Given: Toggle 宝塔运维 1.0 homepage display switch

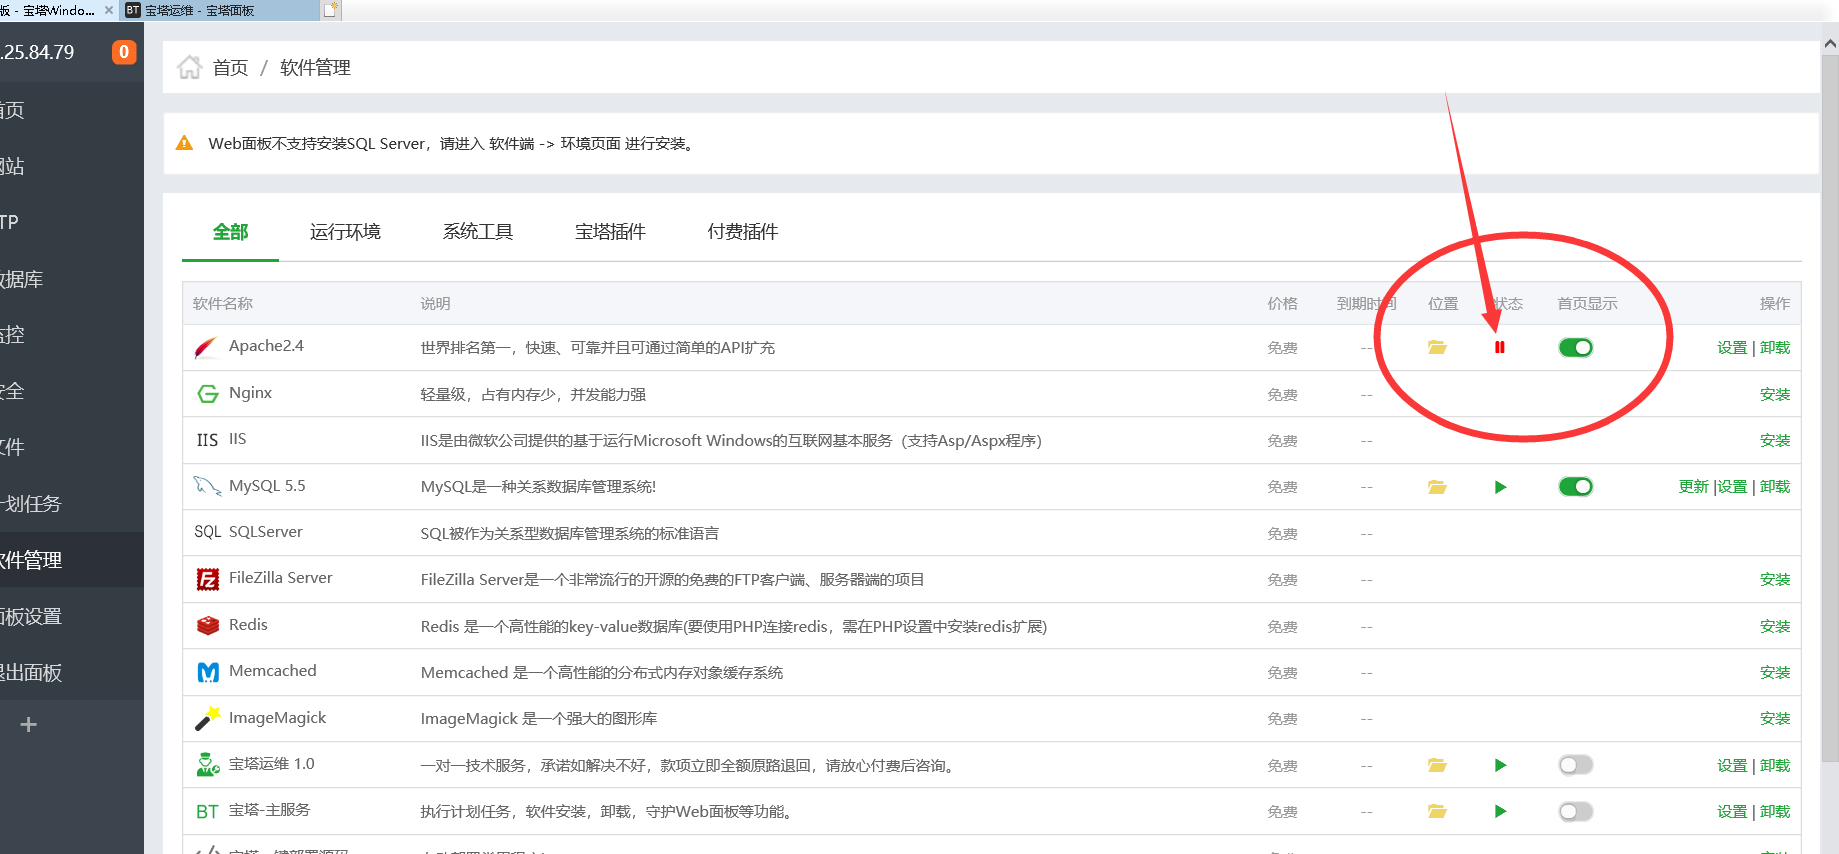Looking at the screenshot, I should point(1576,765).
